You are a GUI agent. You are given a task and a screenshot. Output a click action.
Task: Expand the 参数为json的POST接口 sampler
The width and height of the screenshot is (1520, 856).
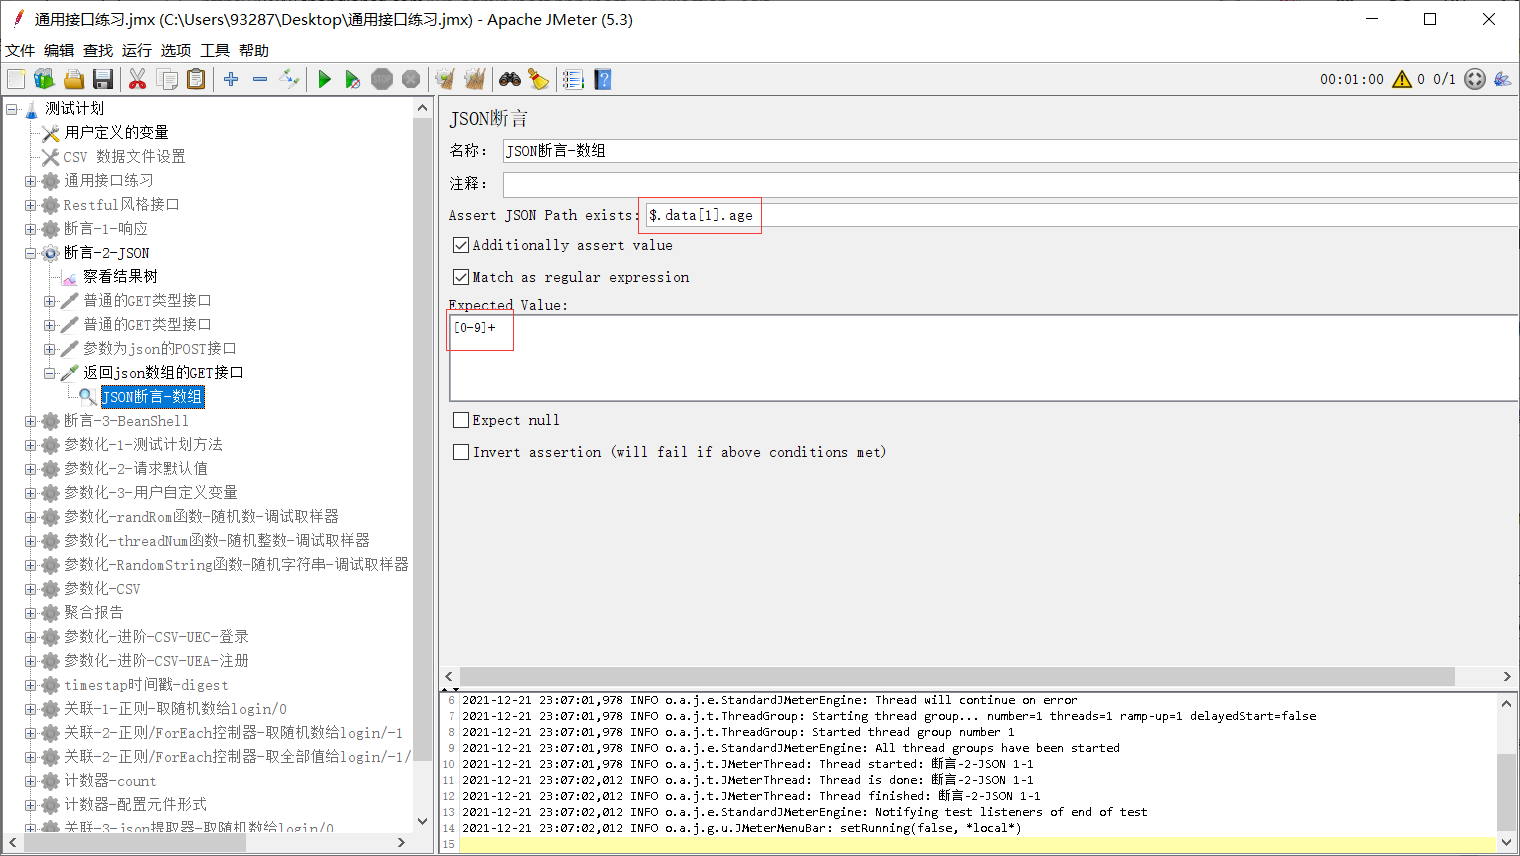(x=50, y=349)
